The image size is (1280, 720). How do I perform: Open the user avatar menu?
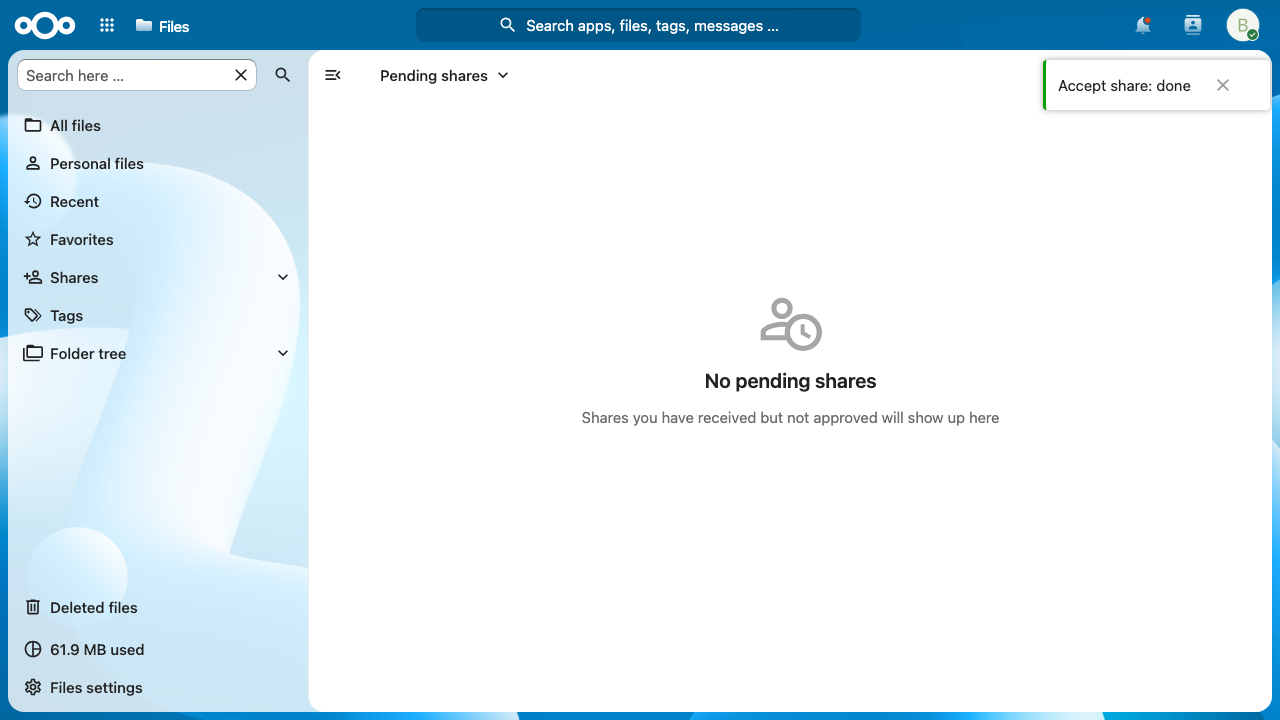click(1243, 26)
